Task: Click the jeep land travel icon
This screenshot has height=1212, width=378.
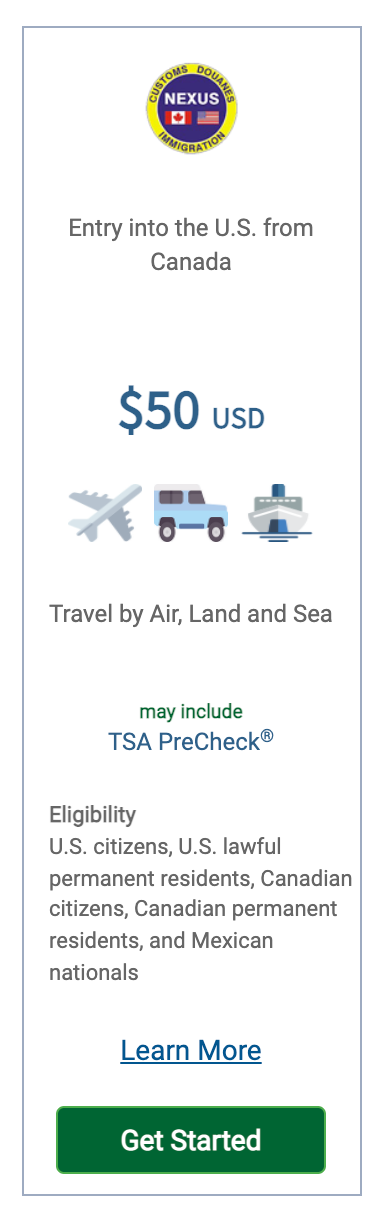Action: pyautogui.click(x=191, y=513)
